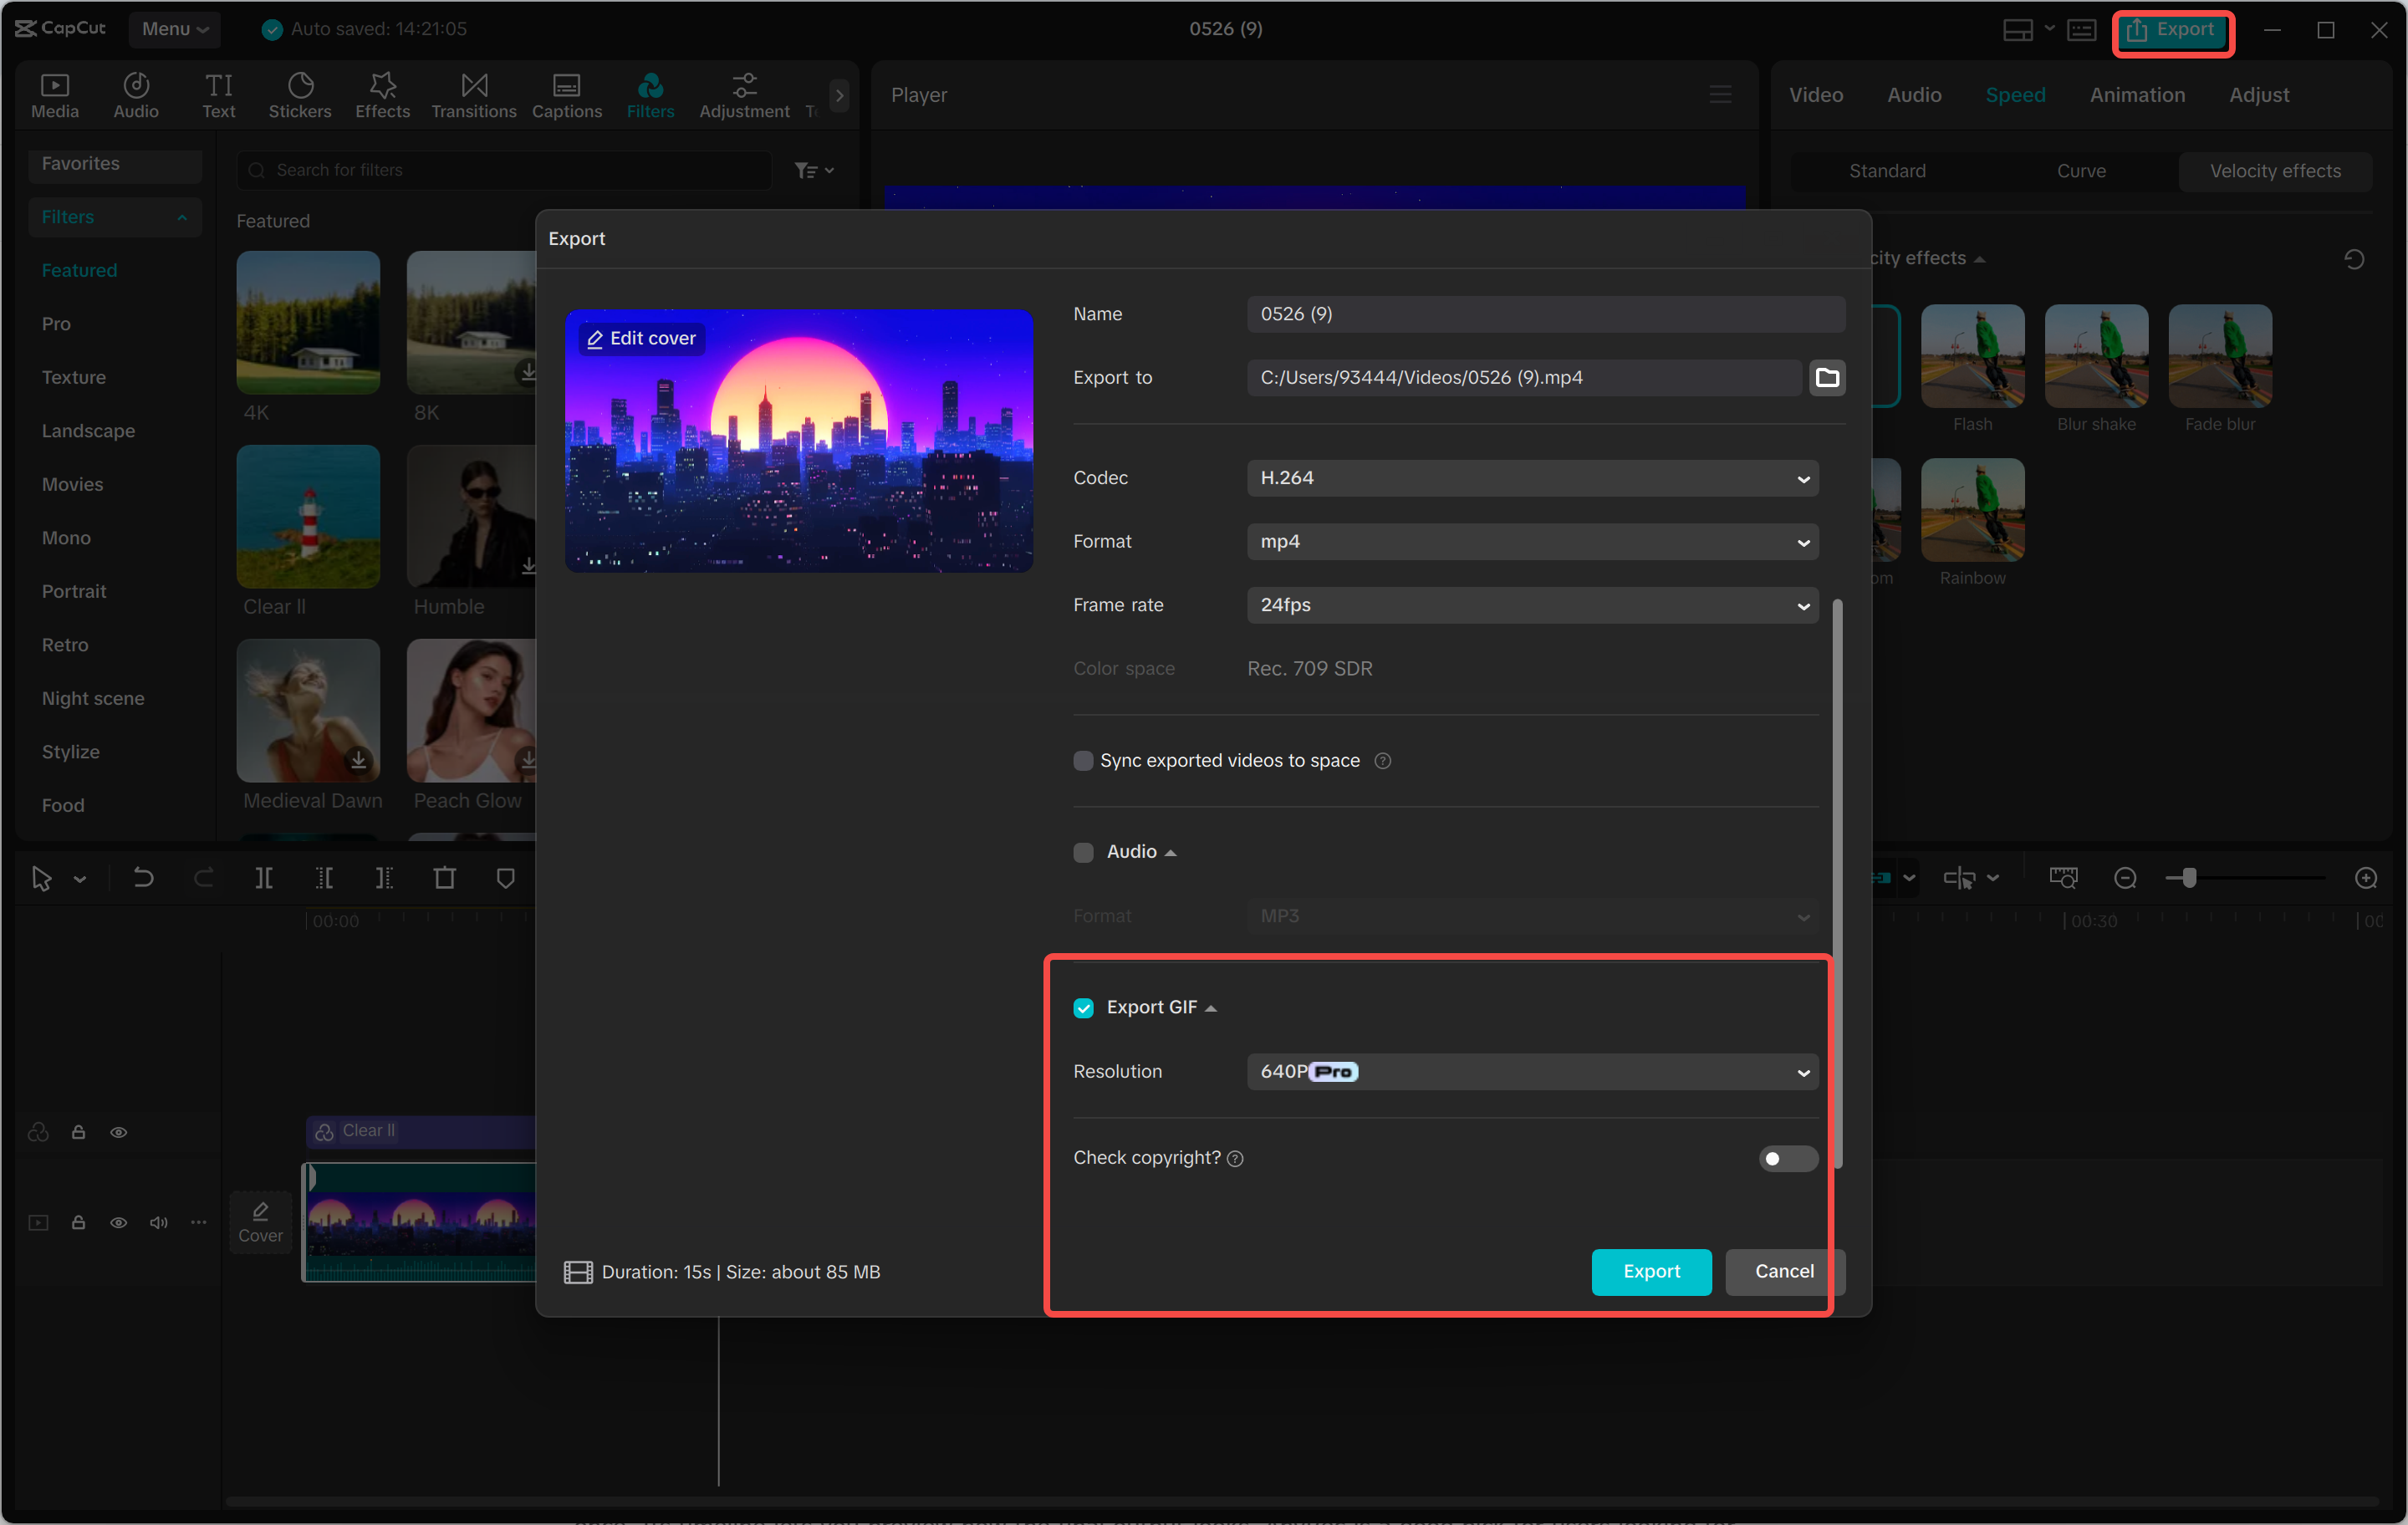Switch to the Adjust tab
The image size is (2408, 1525).
coord(2258,95)
